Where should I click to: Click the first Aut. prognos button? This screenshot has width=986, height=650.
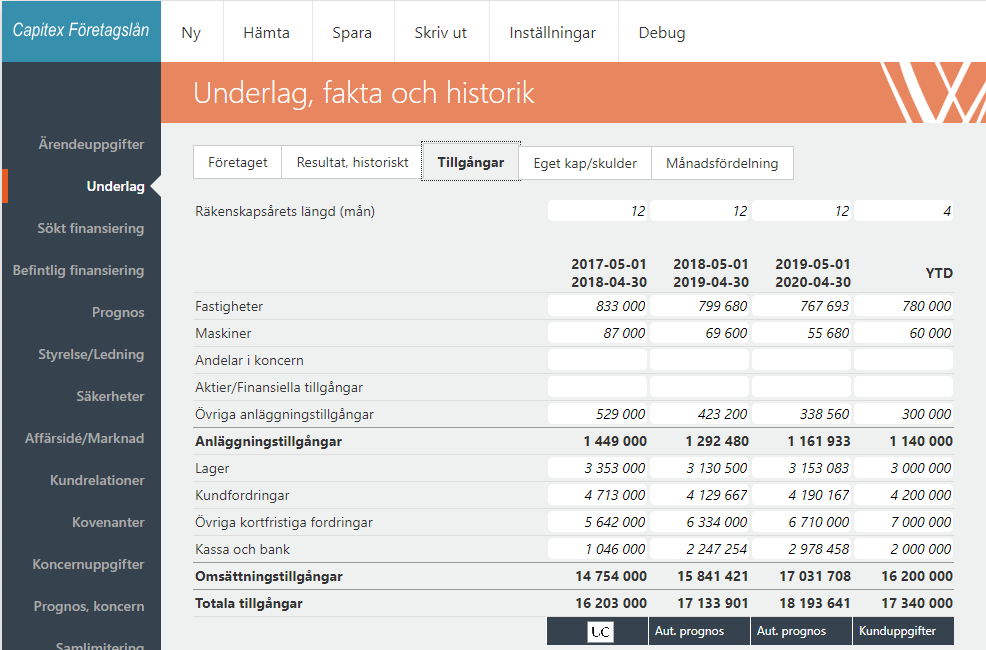point(699,631)
